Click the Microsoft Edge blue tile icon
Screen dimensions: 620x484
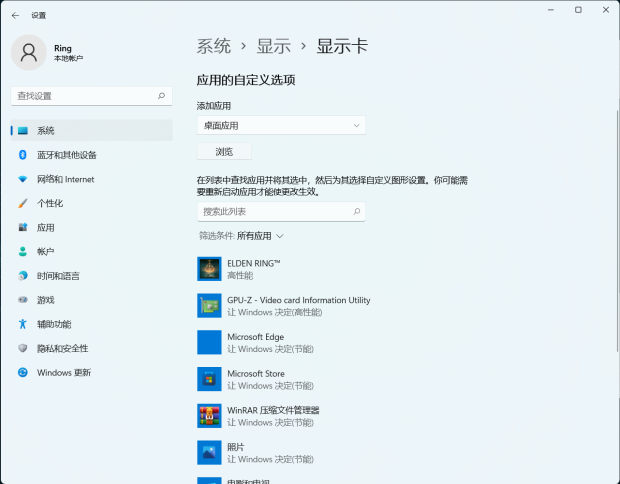(x=209, y=342)
